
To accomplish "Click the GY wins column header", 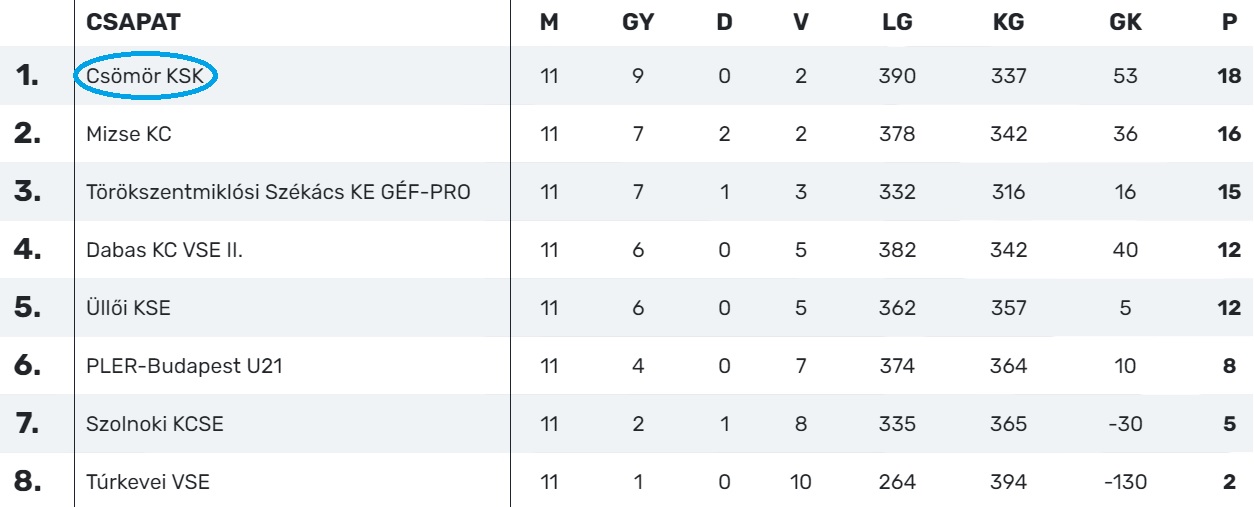I will pyautogui.click(x=638, y=22).
